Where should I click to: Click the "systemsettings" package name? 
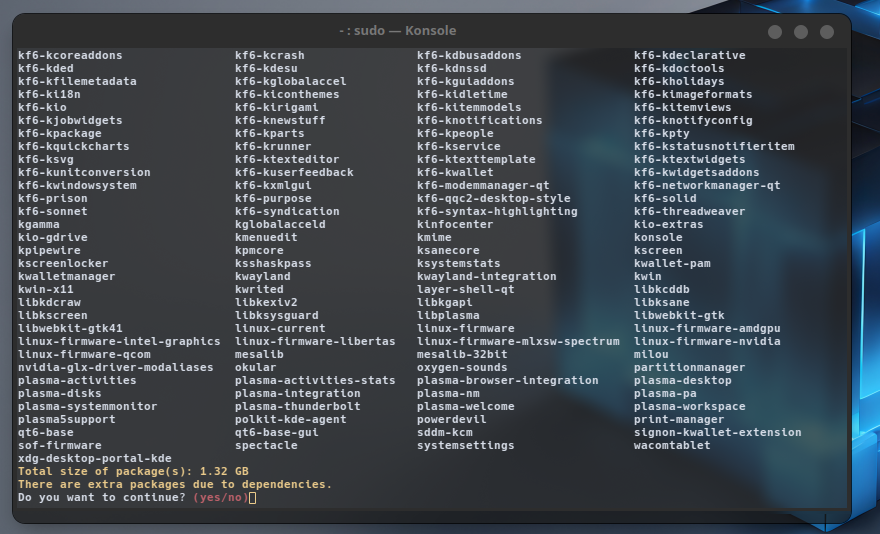click(465, 445)
